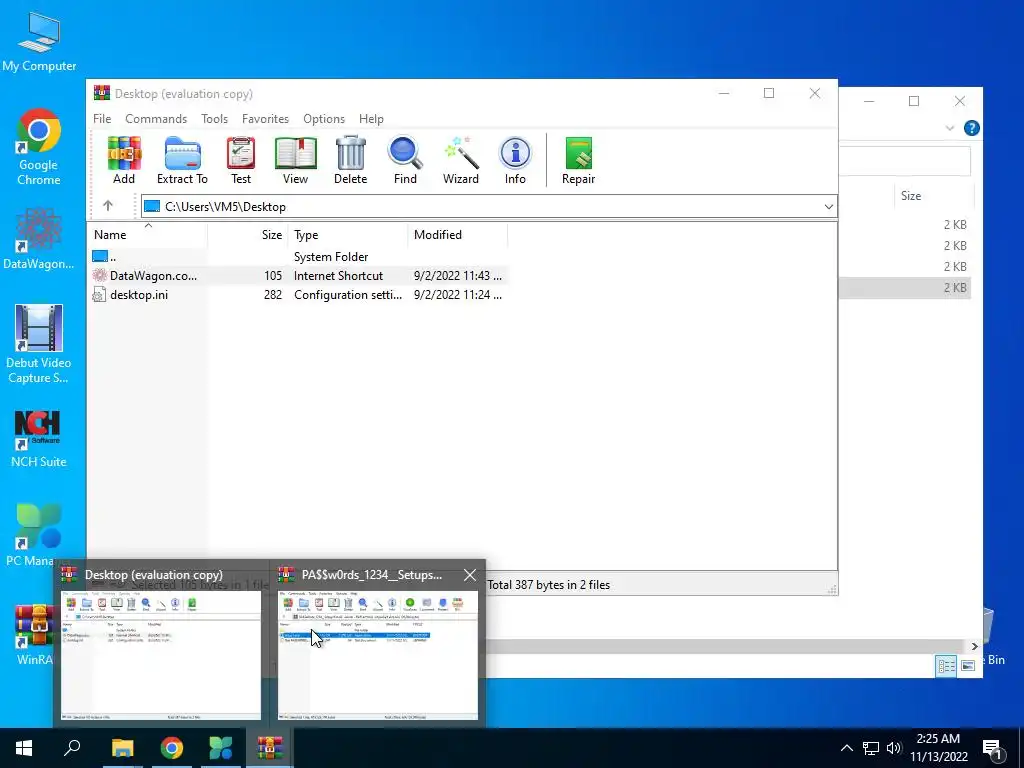Click the Info toolbar icon

click(515, 161)
